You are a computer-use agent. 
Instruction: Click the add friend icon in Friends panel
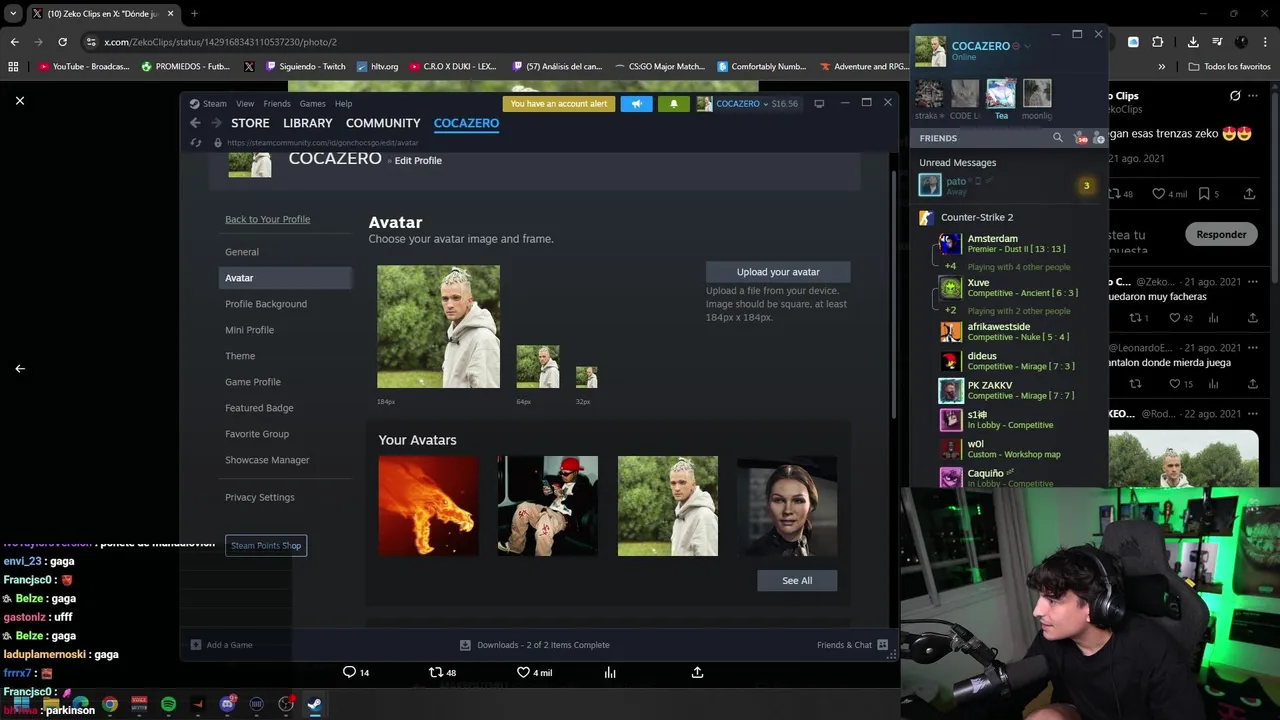tap(1098, 138)
